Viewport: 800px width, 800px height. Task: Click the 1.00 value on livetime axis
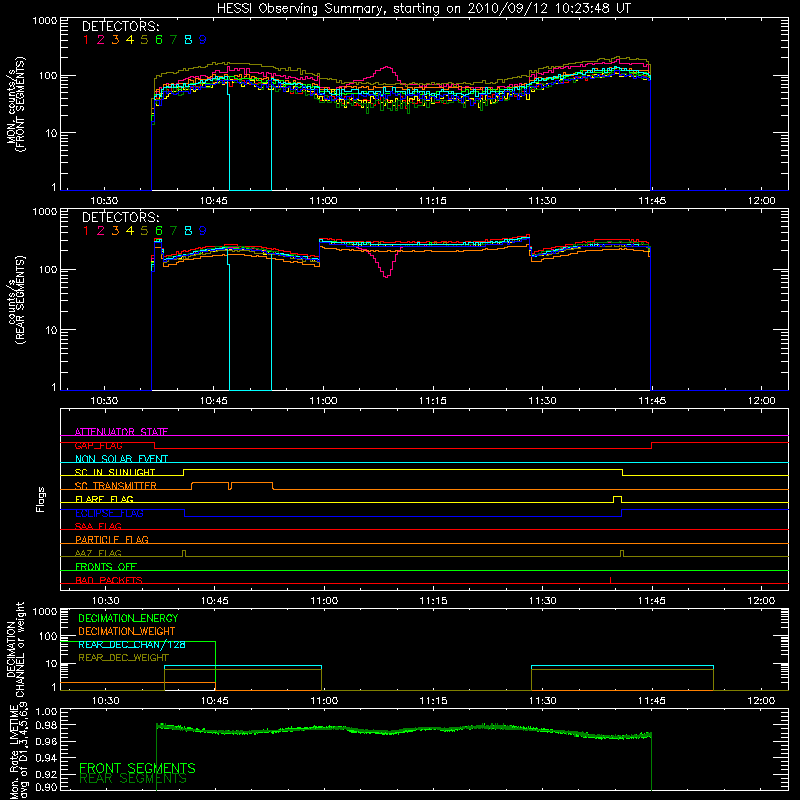tap(46, 711)
